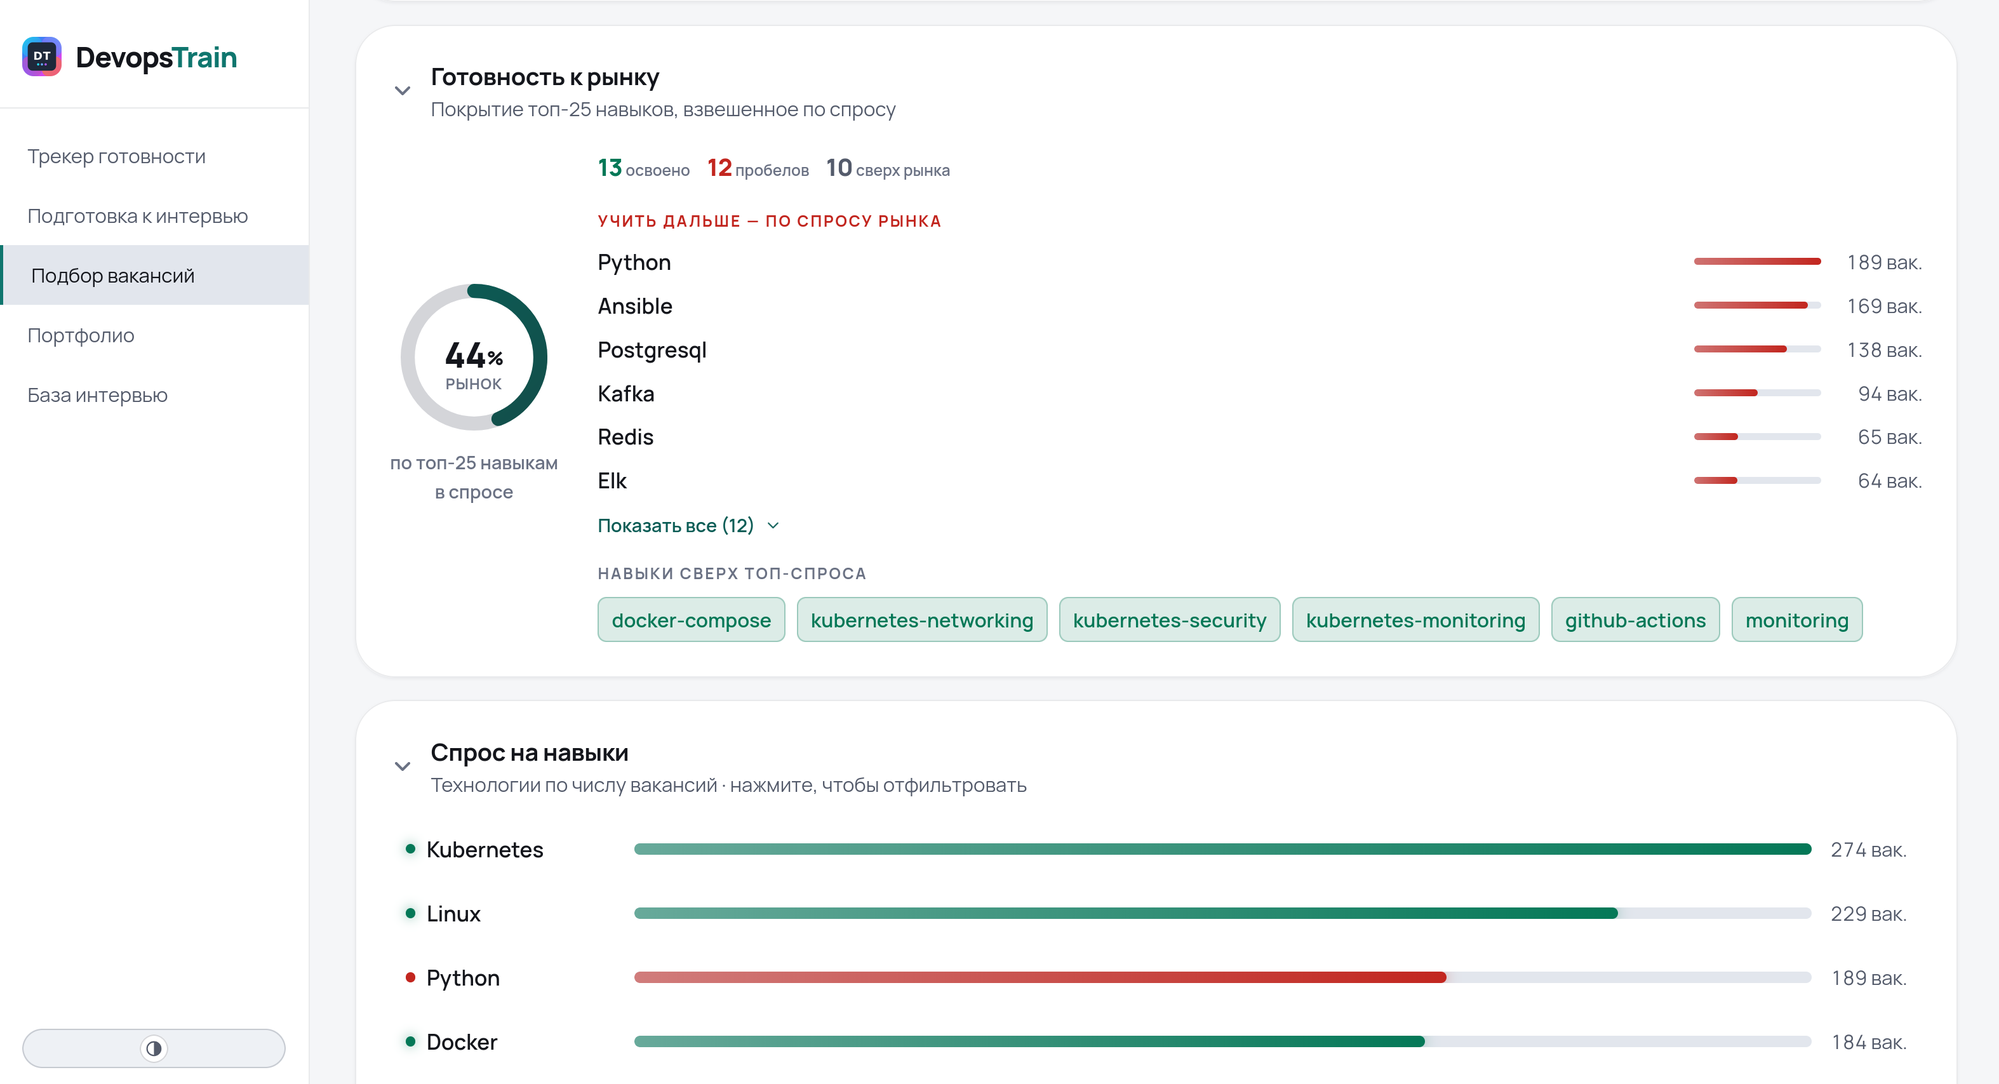The image size is (1999, 1084).
Task: Click the github-actions skill tag
Action: (1635, 620)
